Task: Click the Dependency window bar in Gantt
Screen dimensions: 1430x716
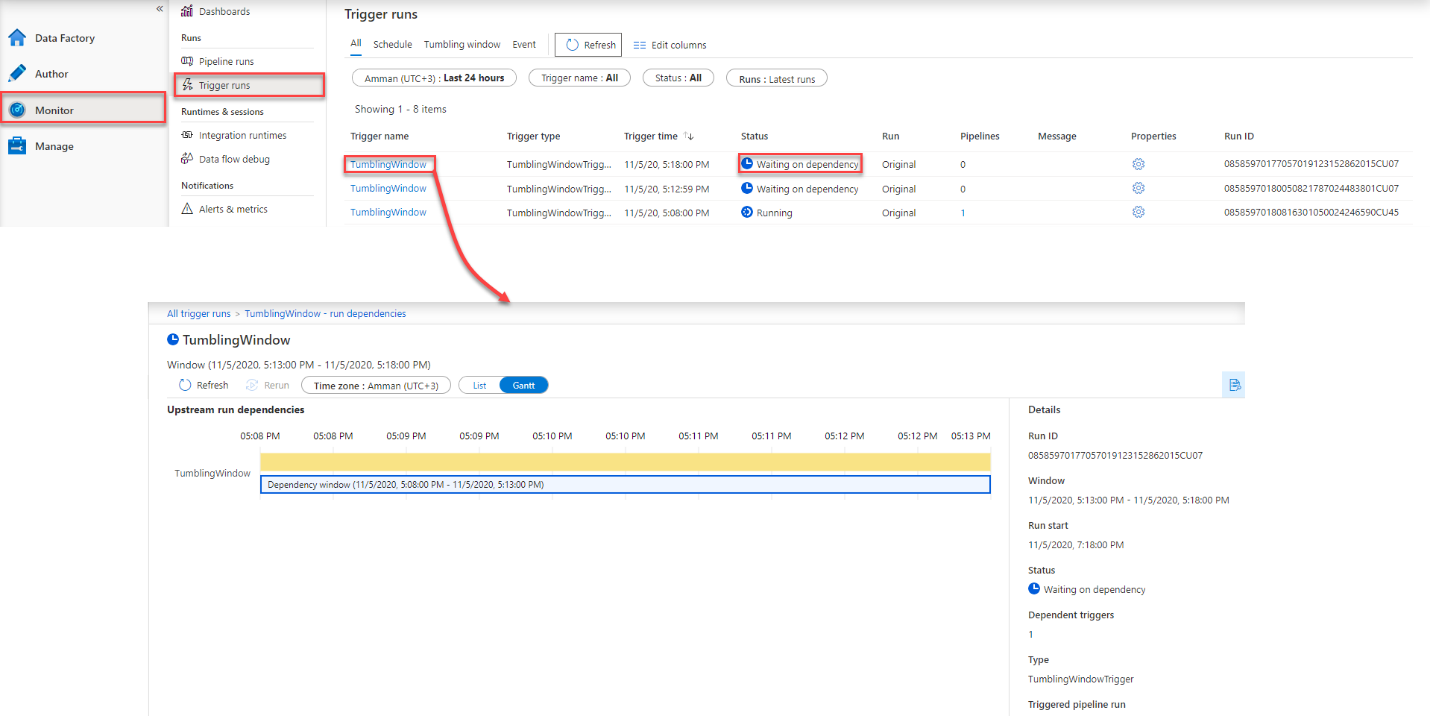Action: coord(625,484)
